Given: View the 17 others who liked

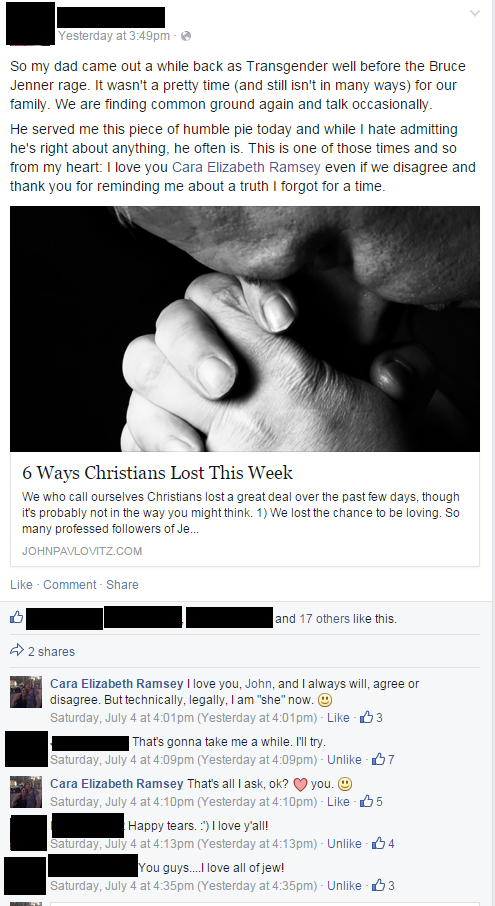Looking at the screenshot, I should 324,618.
